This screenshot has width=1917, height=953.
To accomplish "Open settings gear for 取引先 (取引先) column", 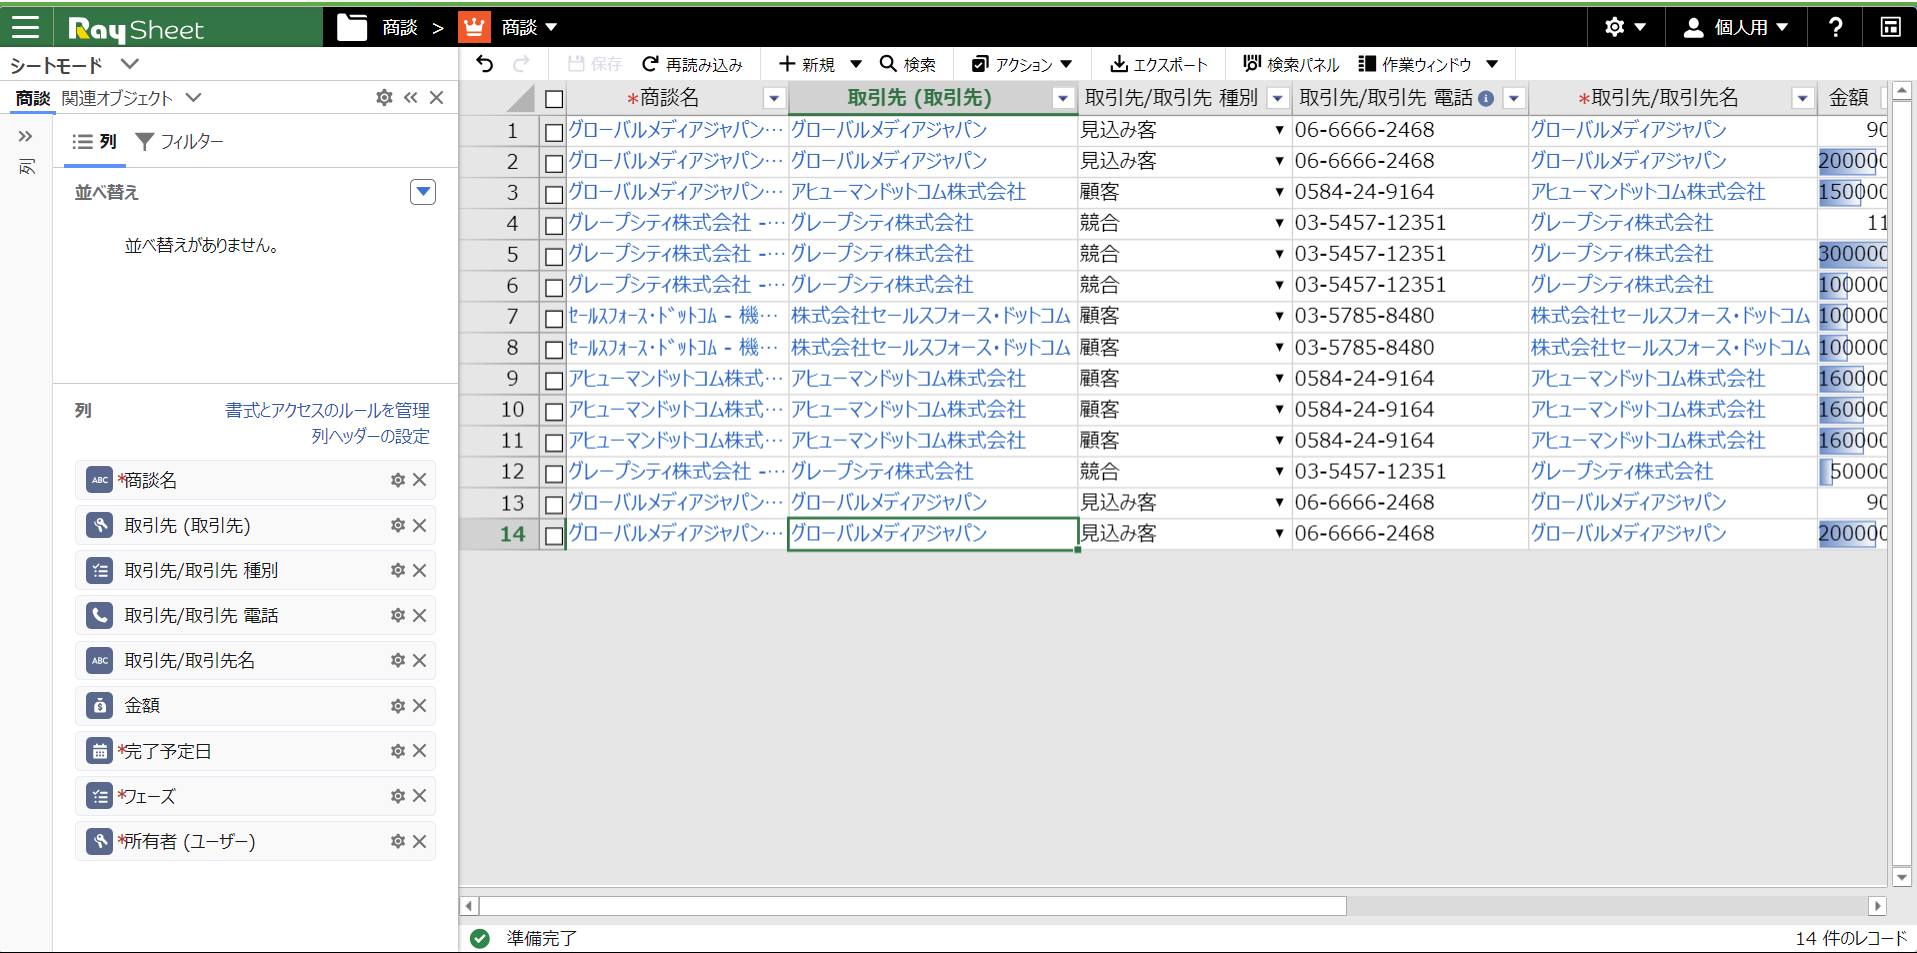I will pyautogui.click(x=398, y=525).
